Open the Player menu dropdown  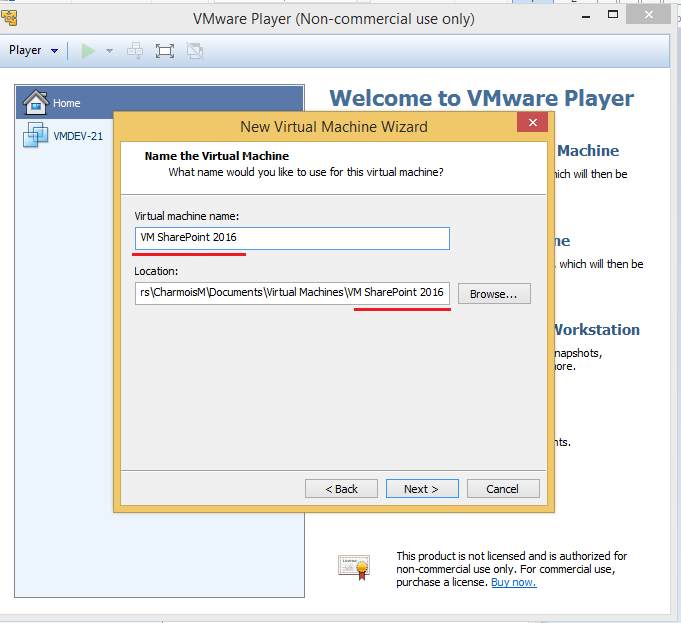(33, 50)
